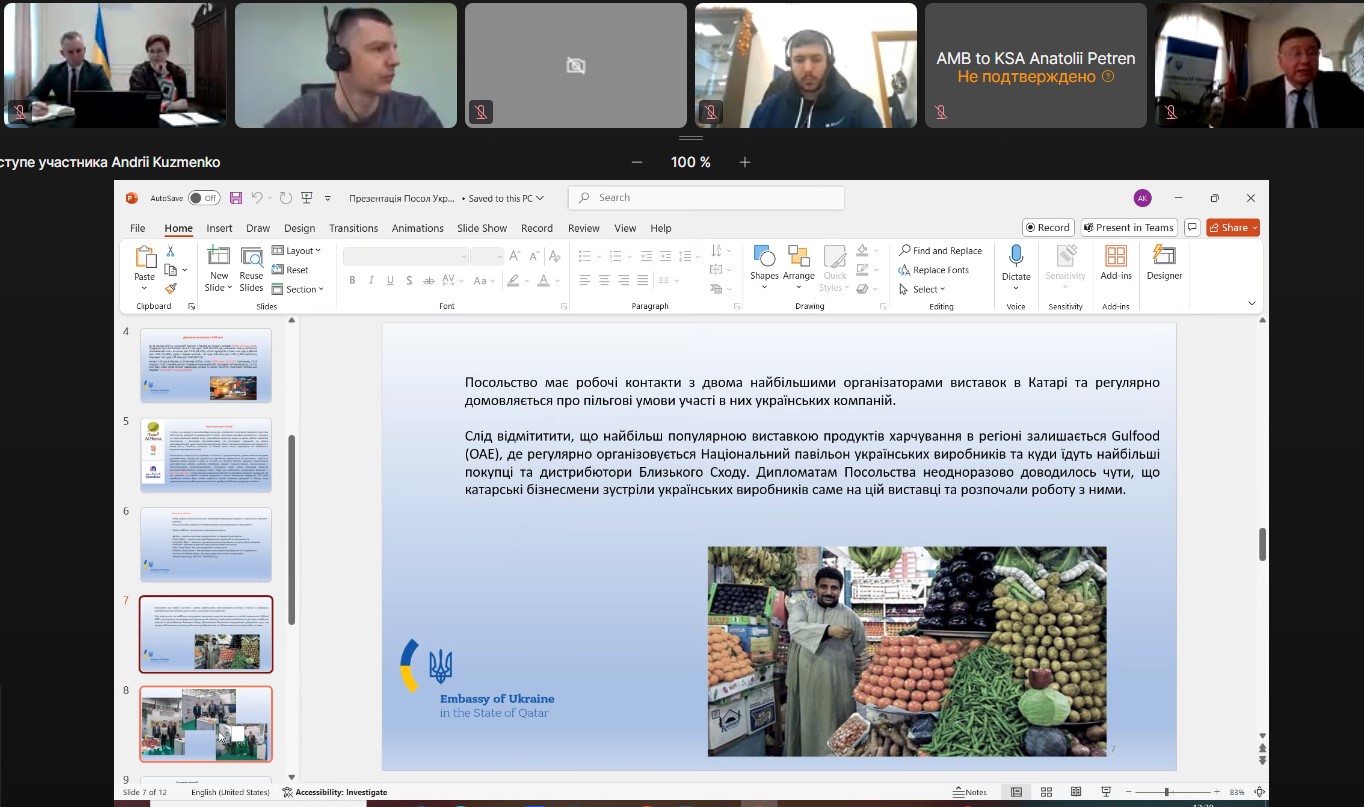
Task: Click the Save icon in title bar
Action: point(236,198)
